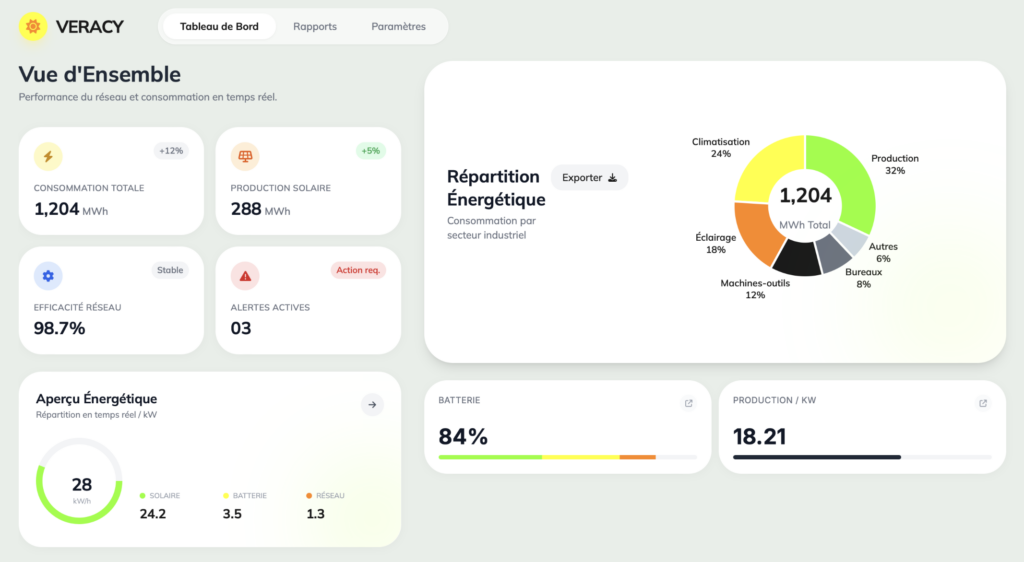Click the battery 84% progress bar

click(567, 457)
